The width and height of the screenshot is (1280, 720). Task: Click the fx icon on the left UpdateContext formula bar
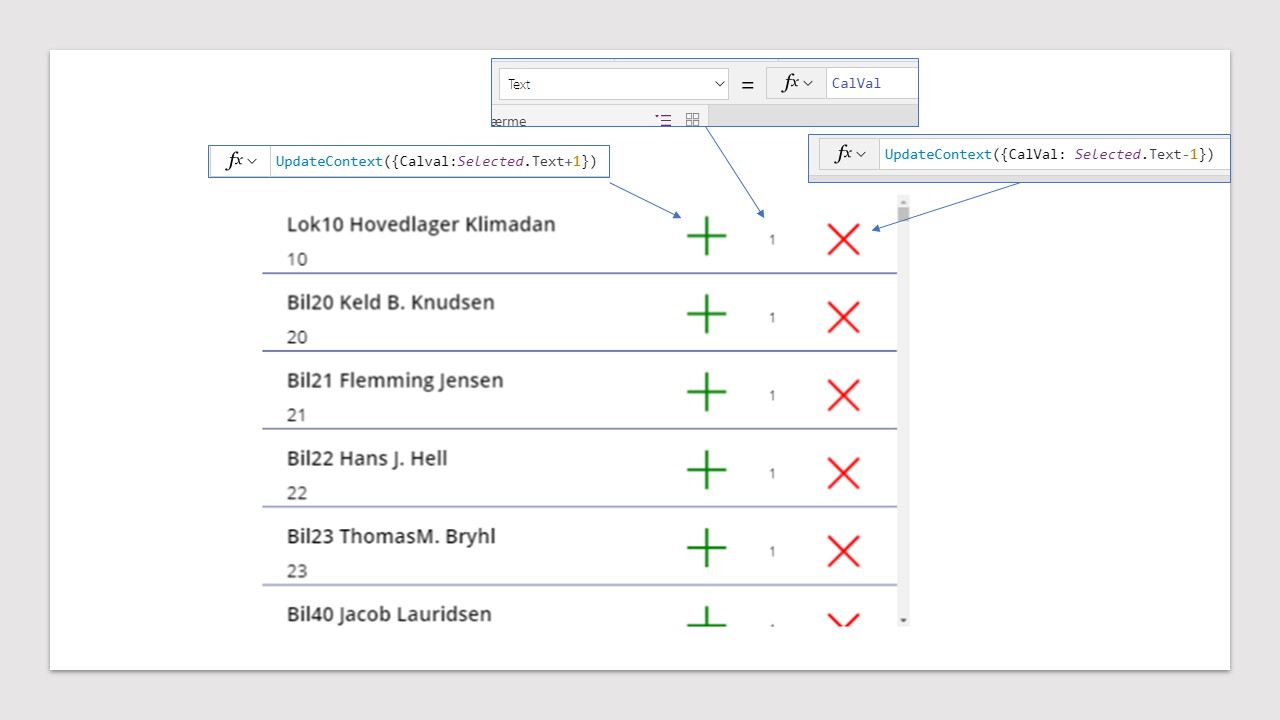234,160
